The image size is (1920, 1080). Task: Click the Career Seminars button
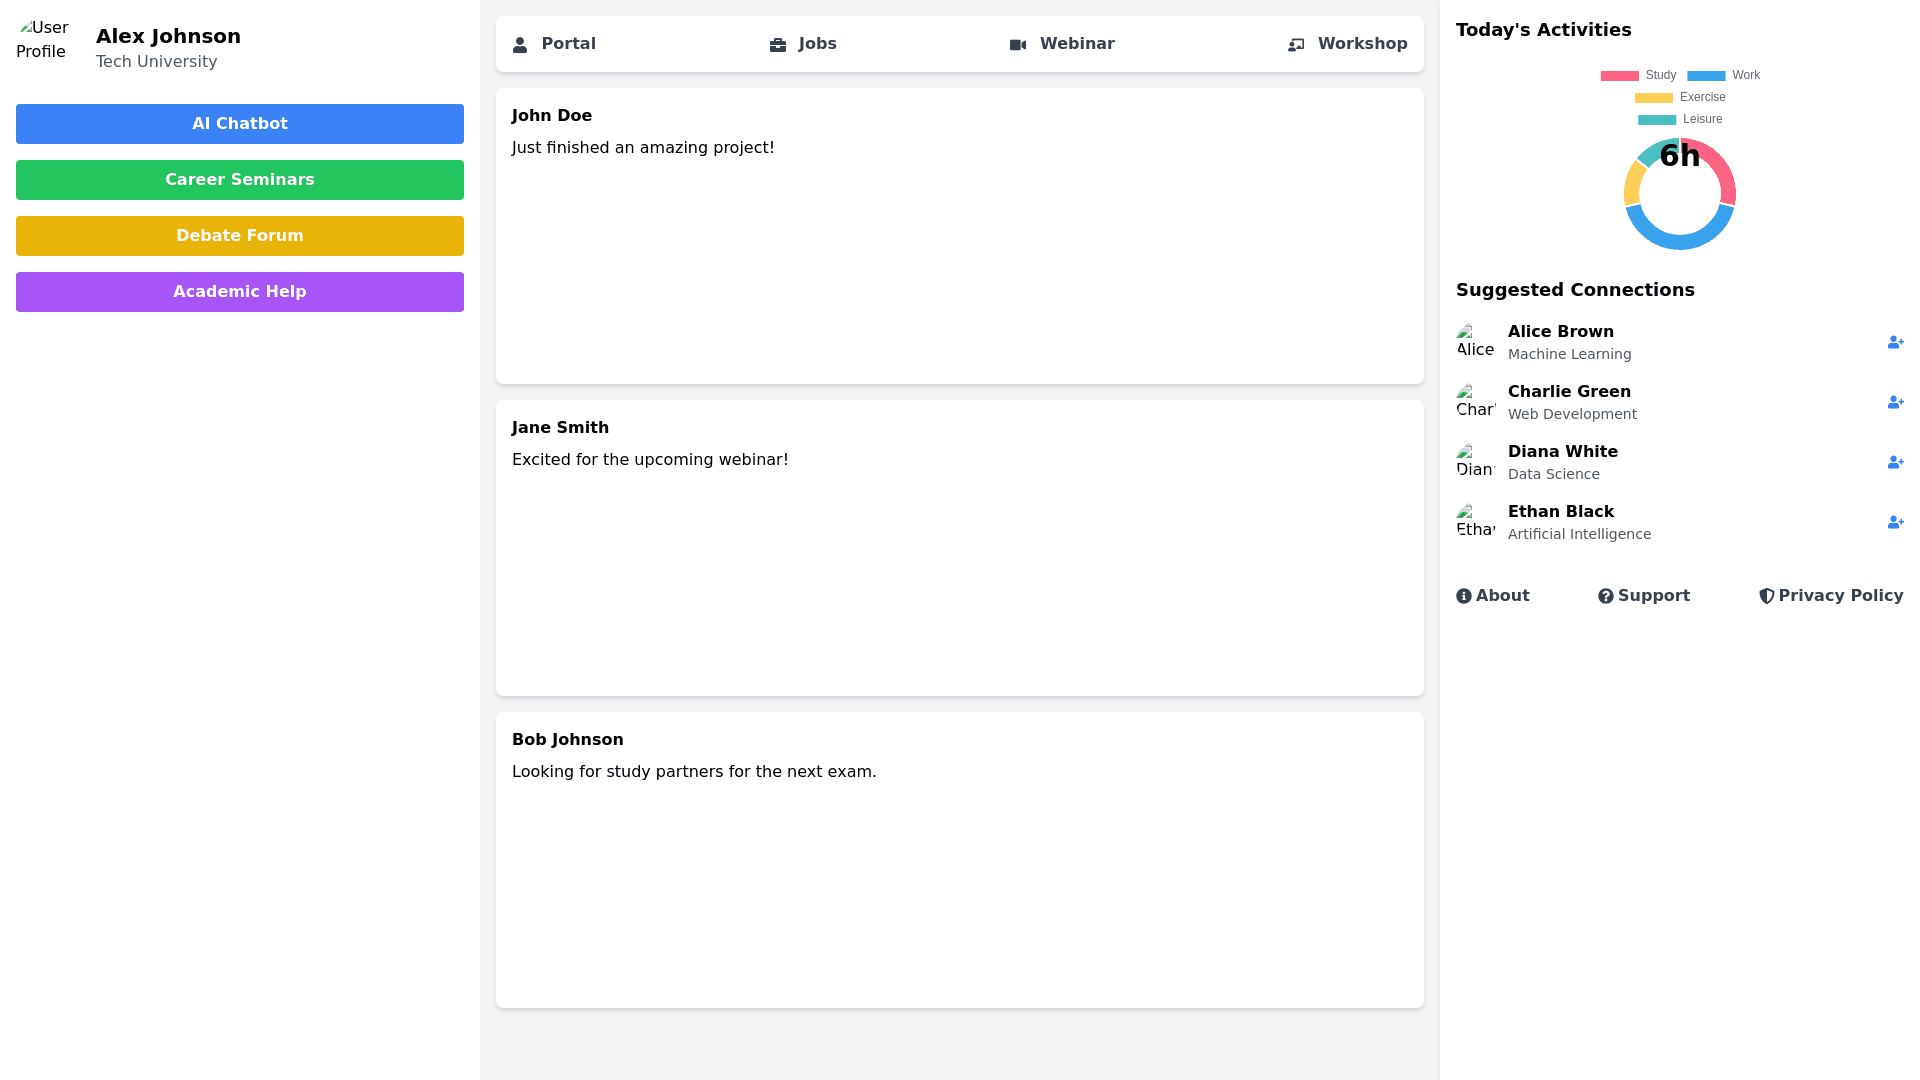pos(240,180)
